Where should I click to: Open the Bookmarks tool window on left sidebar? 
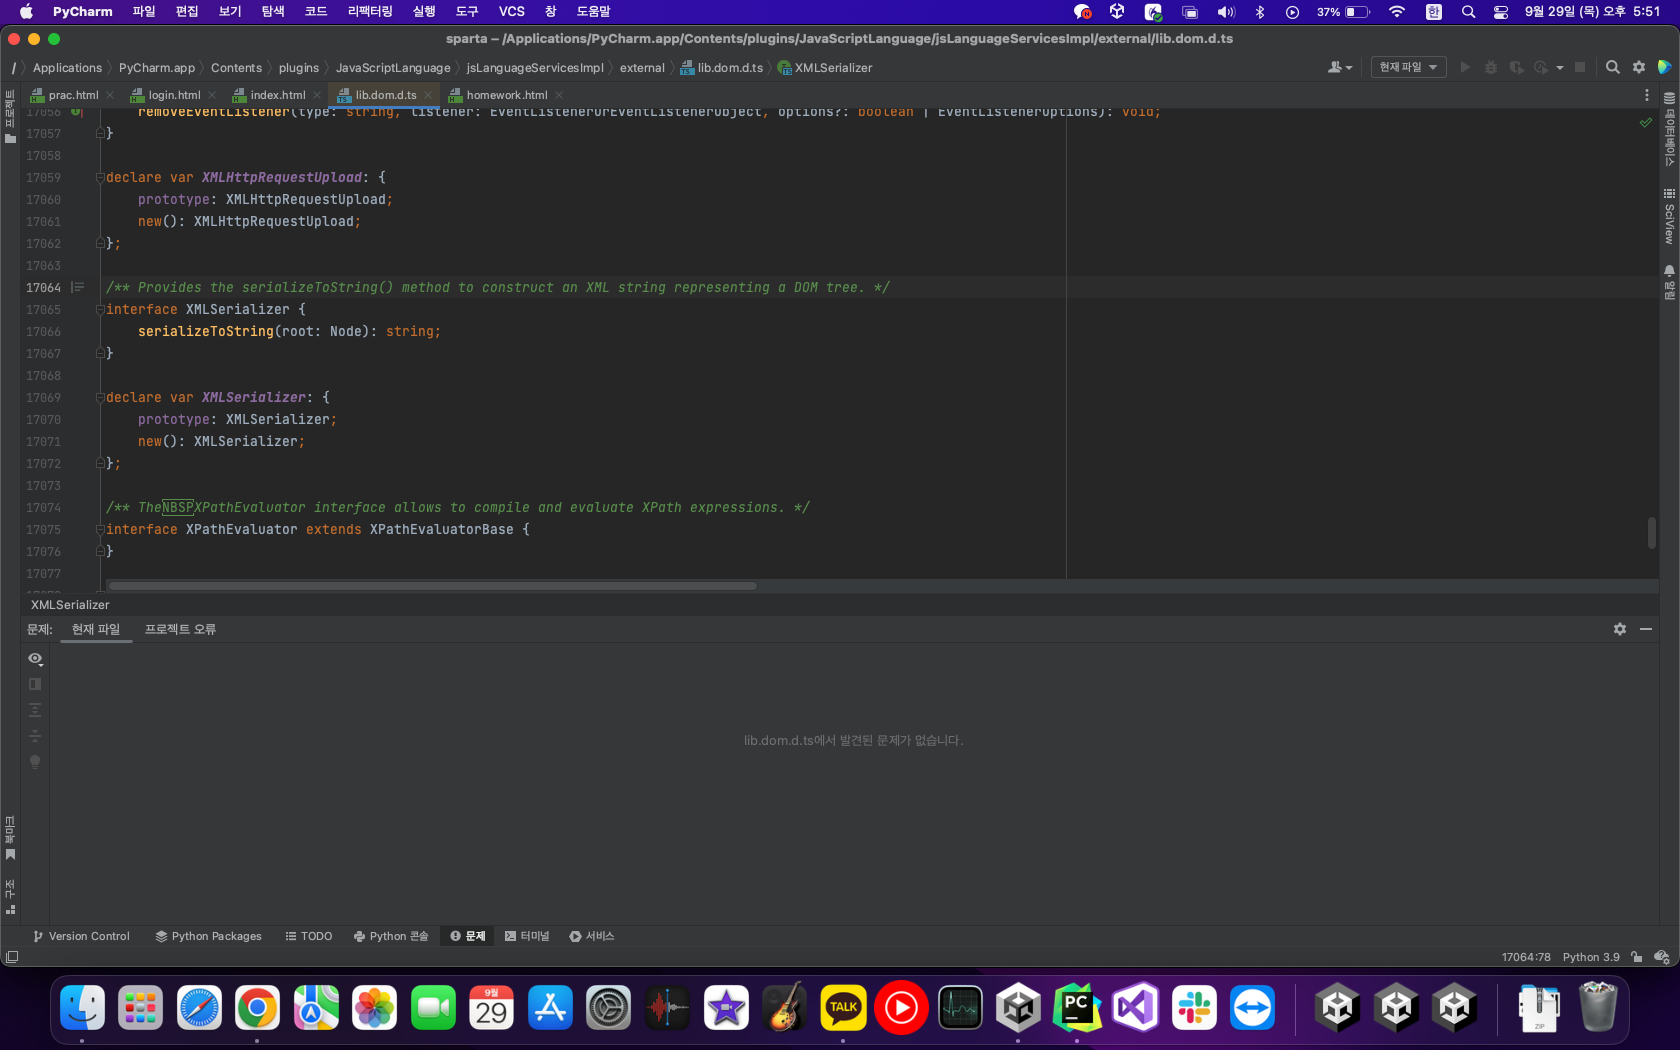[x=10, y=838]
